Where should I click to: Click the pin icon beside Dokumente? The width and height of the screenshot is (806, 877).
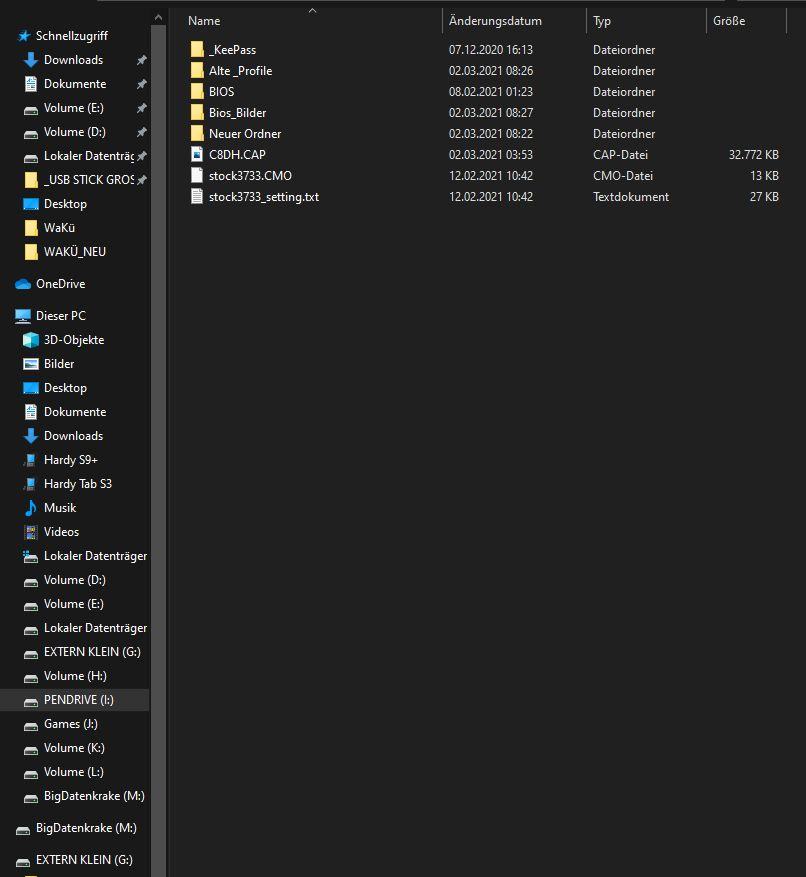coord(142,84)
